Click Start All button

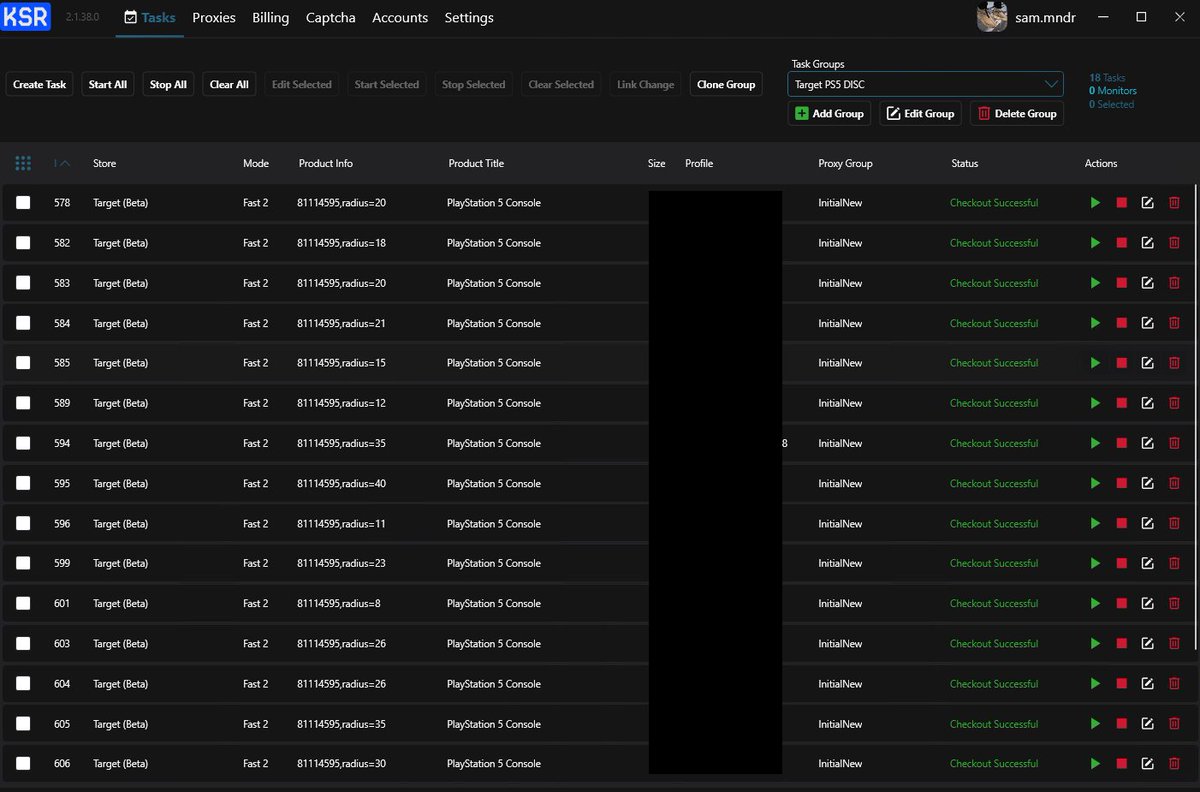click(x=108, y=85)
